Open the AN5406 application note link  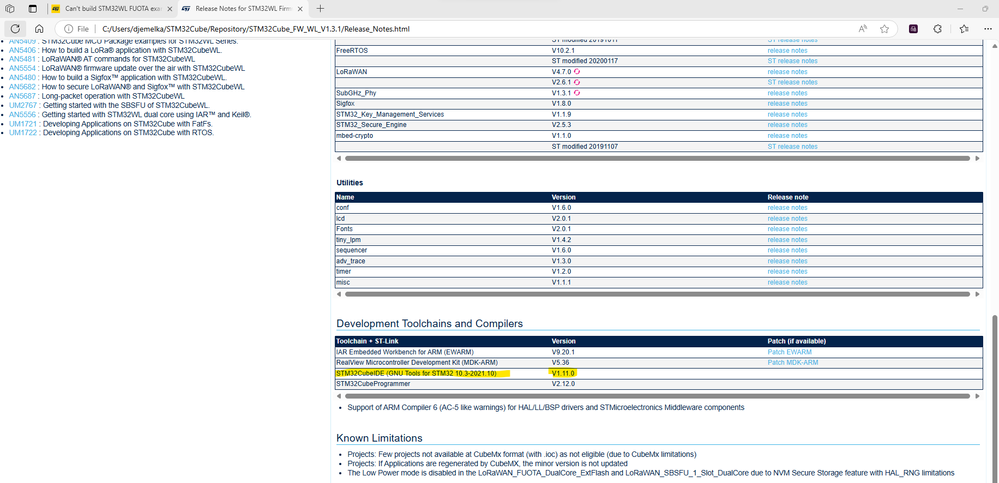coord(24,50)
